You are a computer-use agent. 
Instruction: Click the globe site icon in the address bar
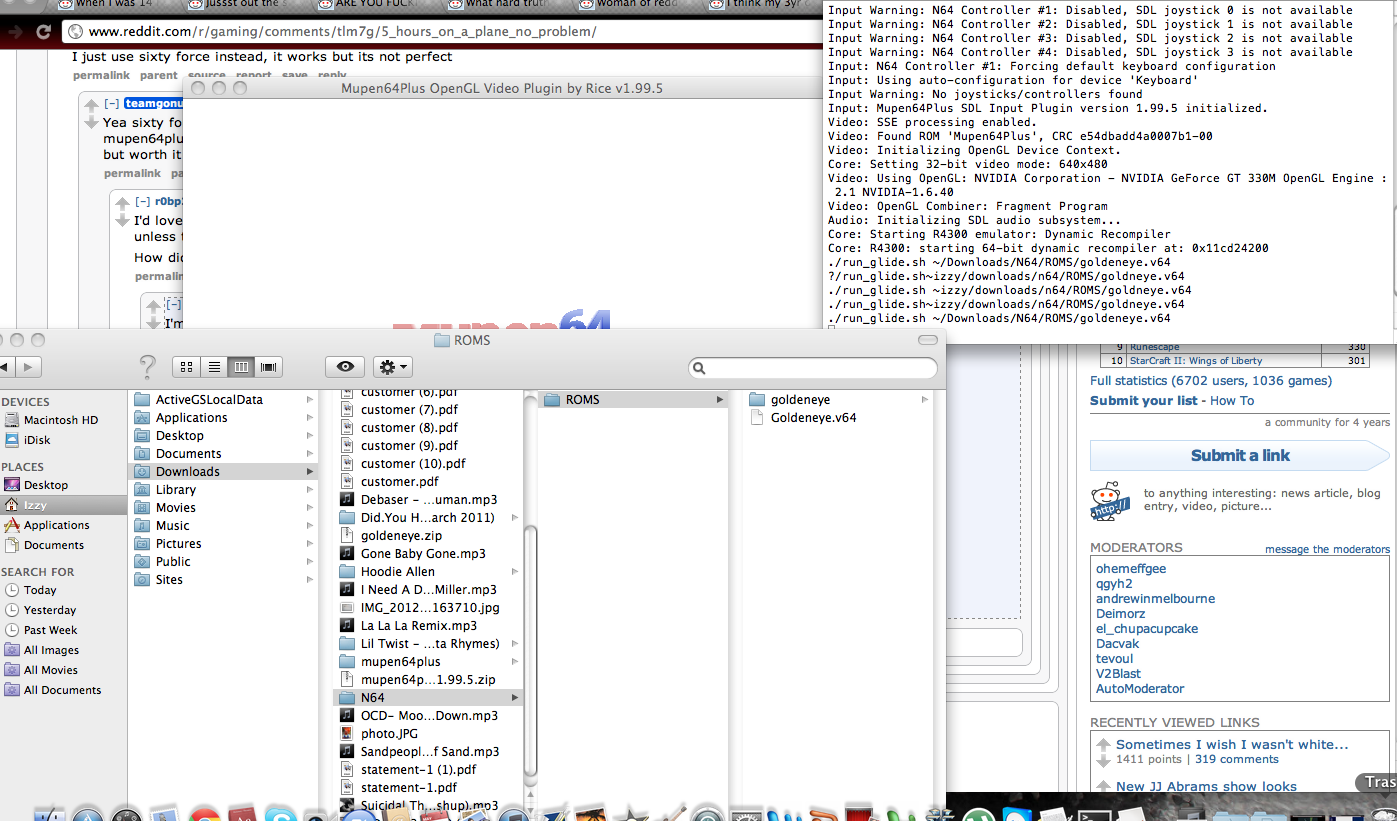tap(76, 32)
